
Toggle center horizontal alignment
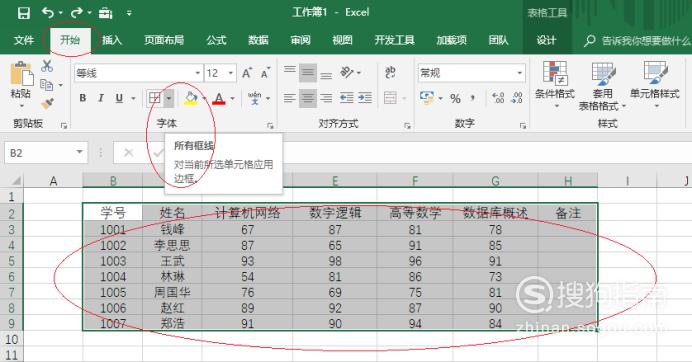[x=308, y=98]
